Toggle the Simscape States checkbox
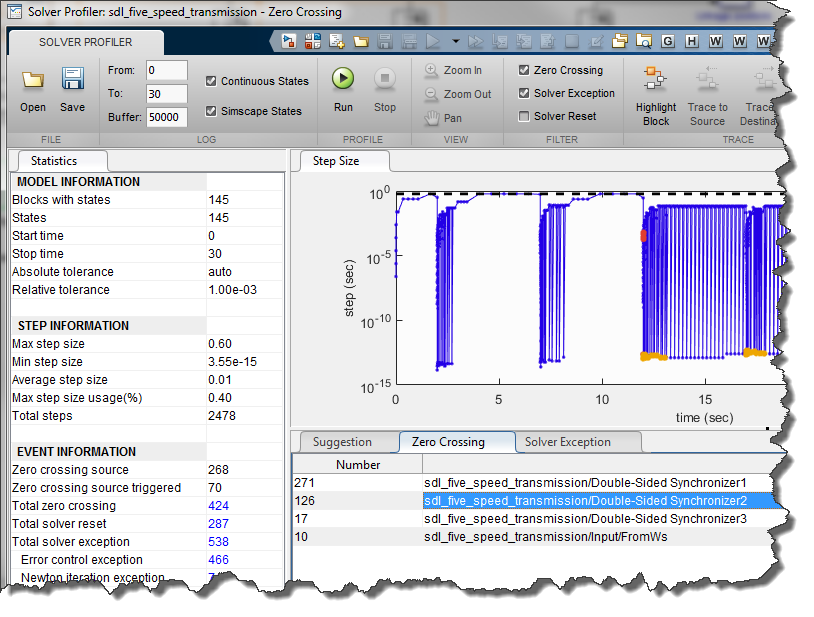The height and width of the screenshot is (617, 814). click(211, 111)
